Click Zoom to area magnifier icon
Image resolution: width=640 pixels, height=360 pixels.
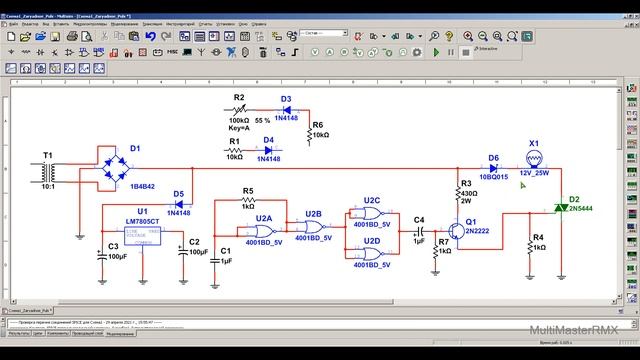[x=498, y=37]
